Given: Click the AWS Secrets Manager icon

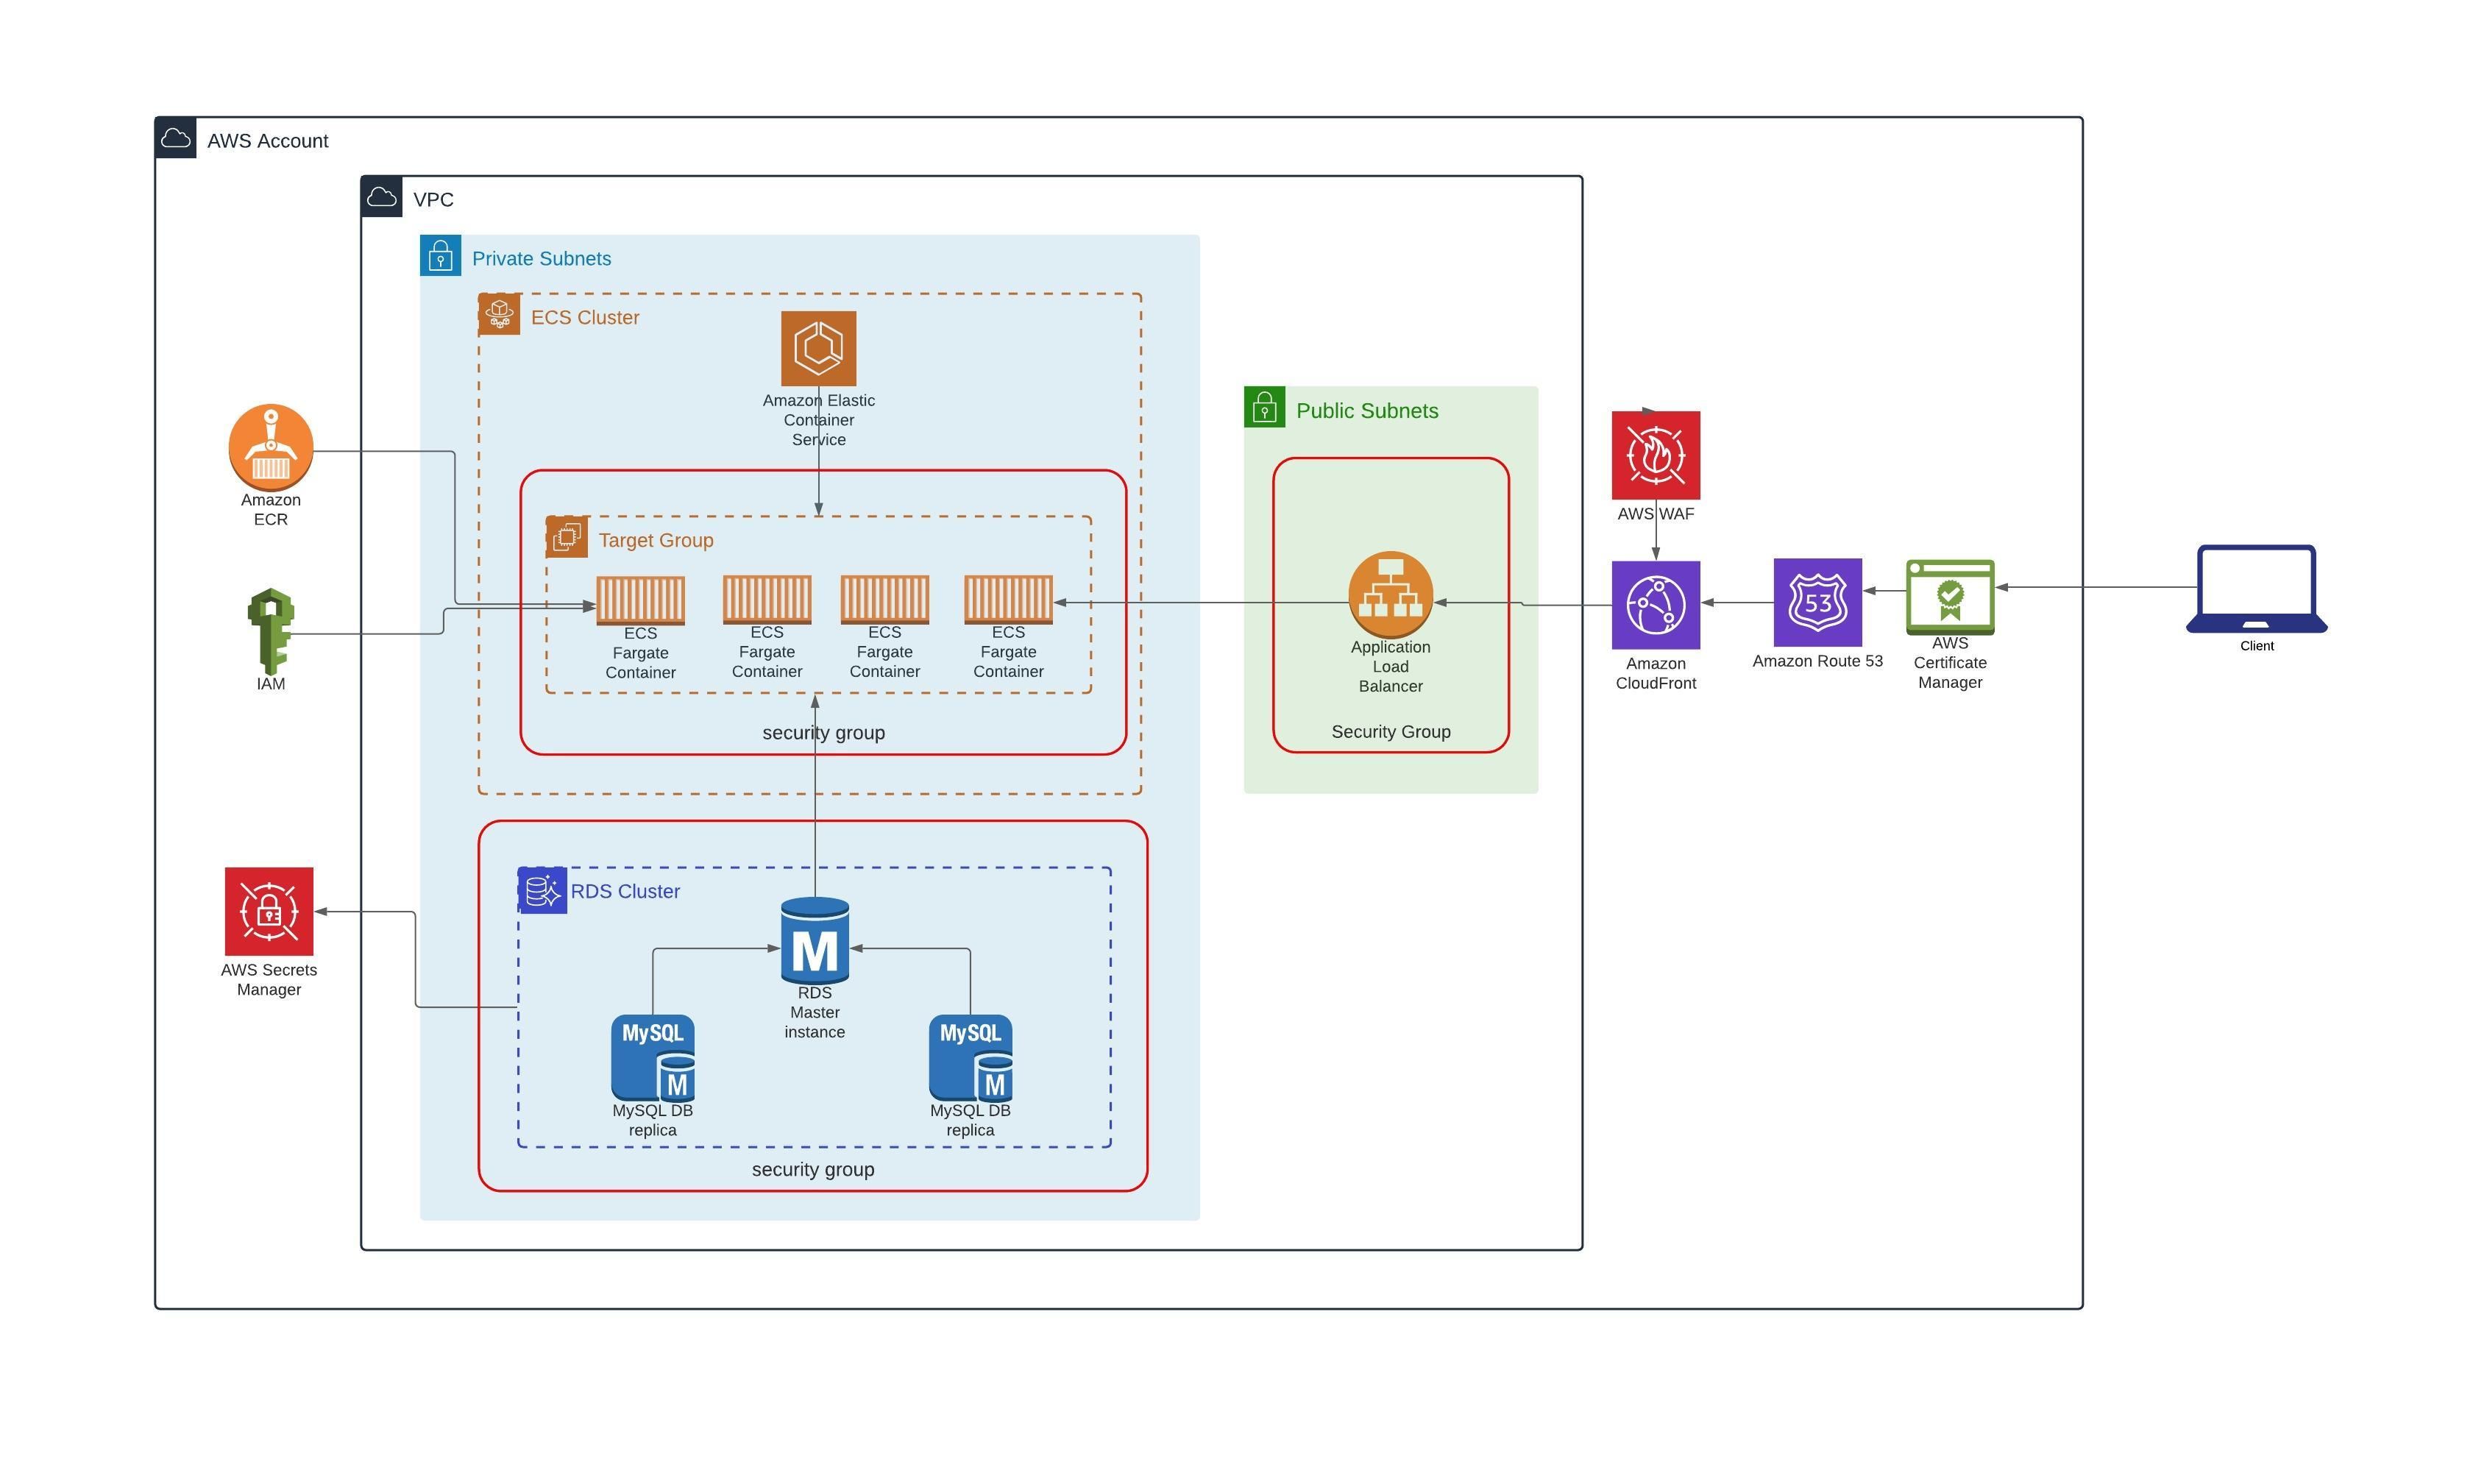Looking at the screenshot, I should click(x=270, y=911).
